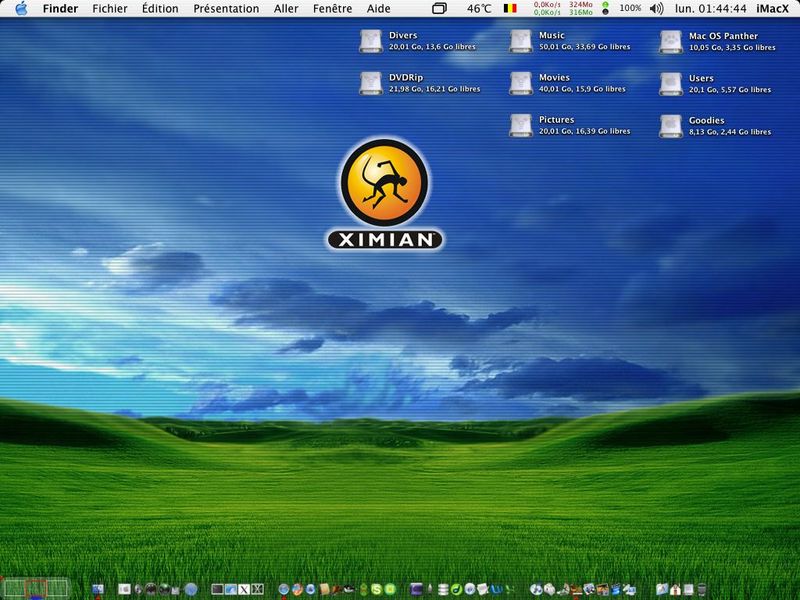Open the Terminal black-screen Dock icon
800x600 pixels.
pos(217,589)
